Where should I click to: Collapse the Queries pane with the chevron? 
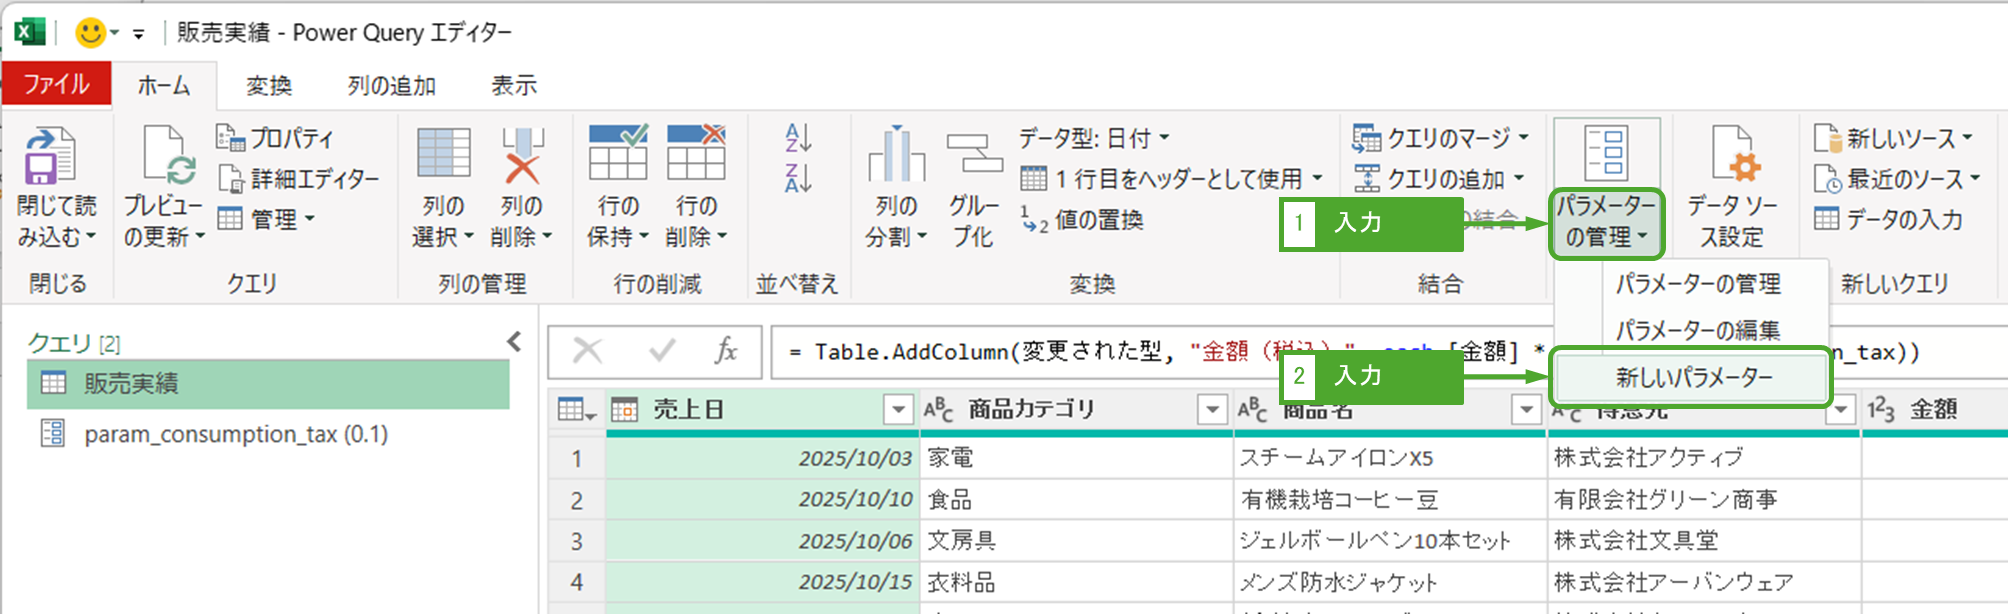(x=514, y=342)
